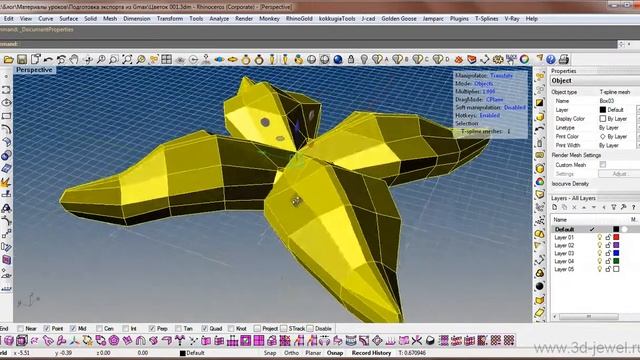Open the Mesh menu
This screenshot has width=640, height=360.
tap(110, 19)
